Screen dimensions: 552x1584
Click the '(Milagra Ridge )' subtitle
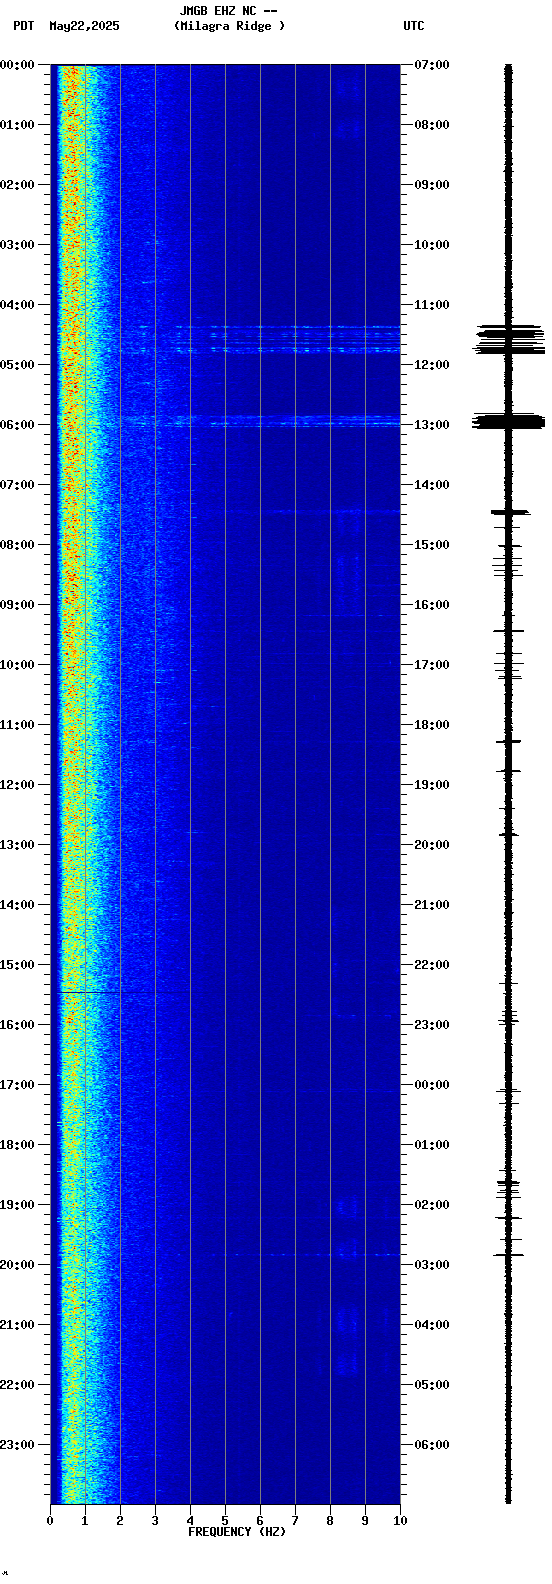point(229,26)
